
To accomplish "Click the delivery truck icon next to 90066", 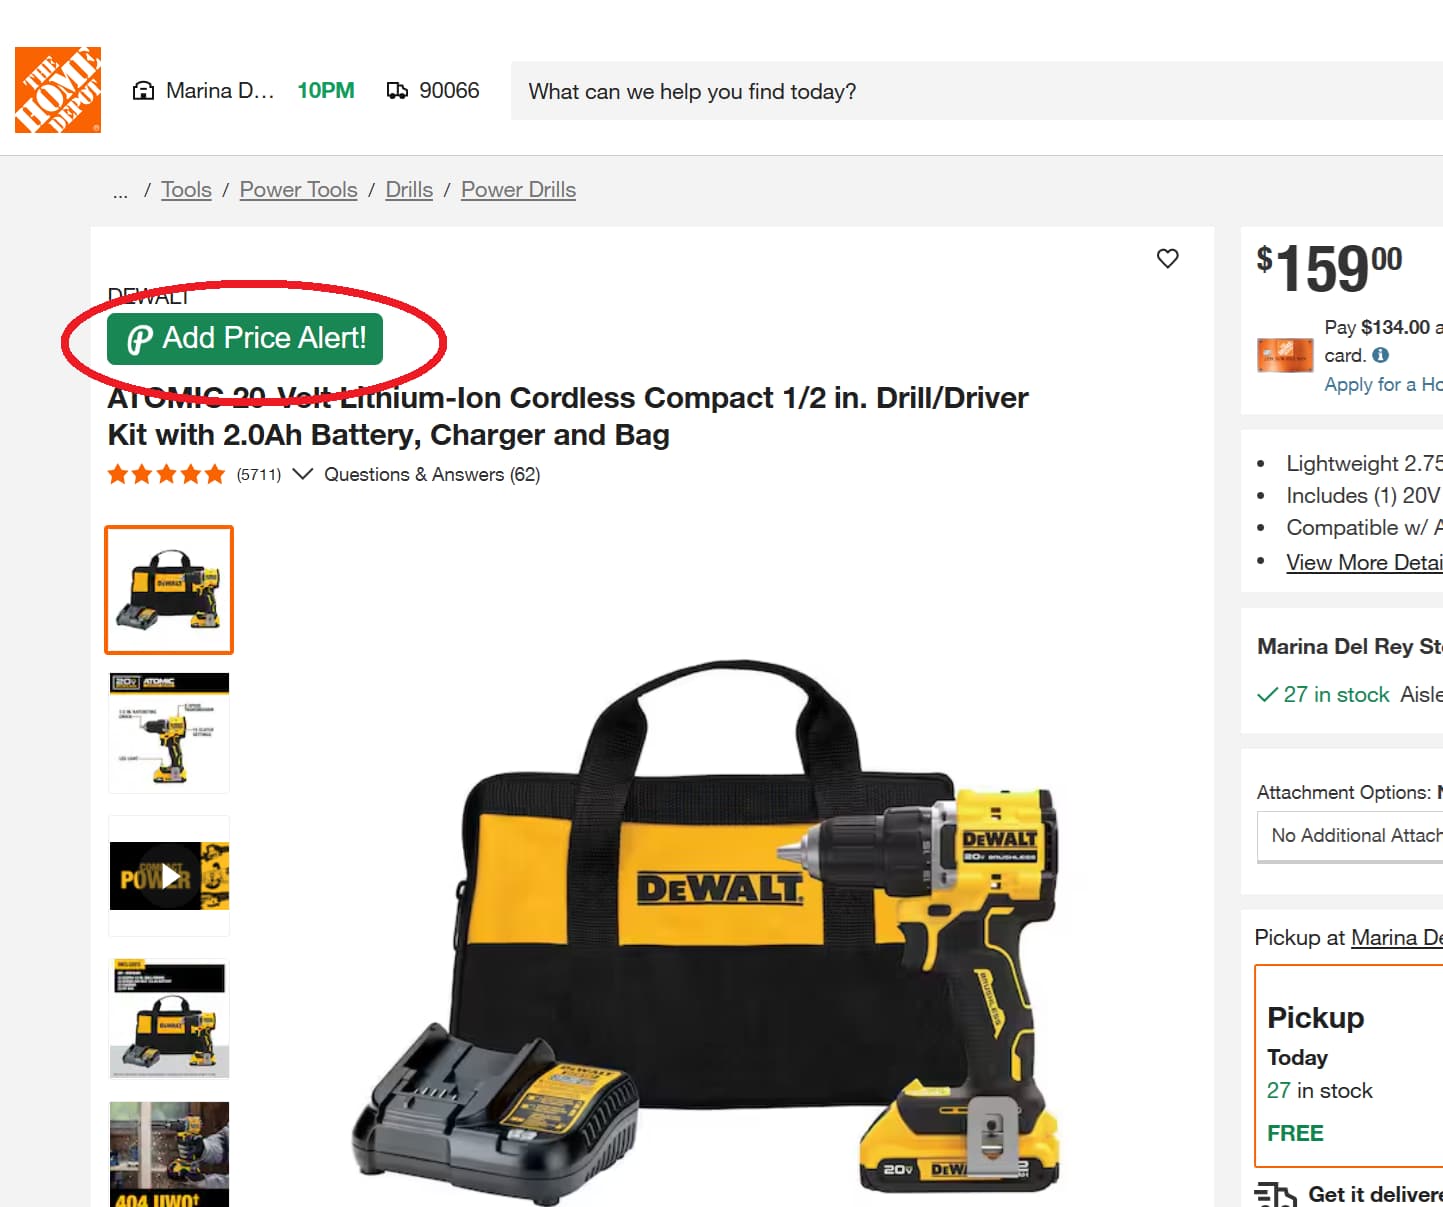I will [x=399, y=90].
